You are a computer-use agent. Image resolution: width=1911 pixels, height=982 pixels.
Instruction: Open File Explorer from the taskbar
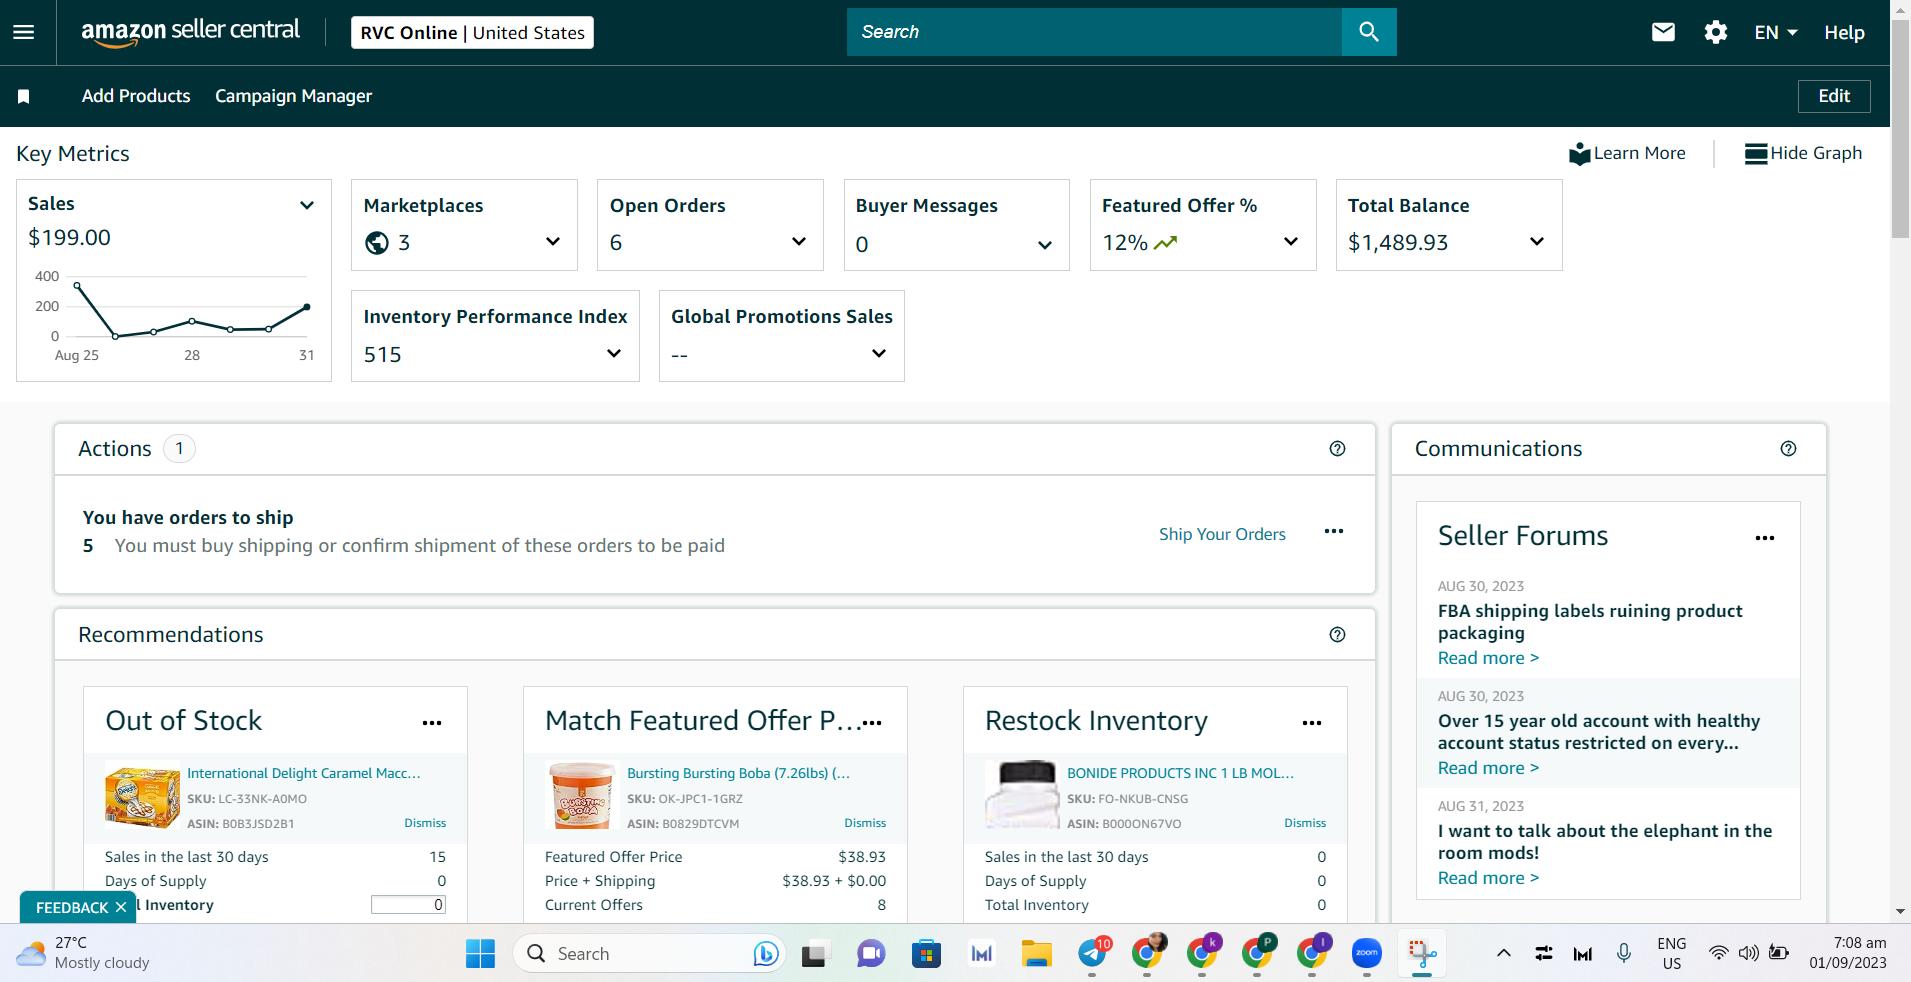coord(1037,954)
